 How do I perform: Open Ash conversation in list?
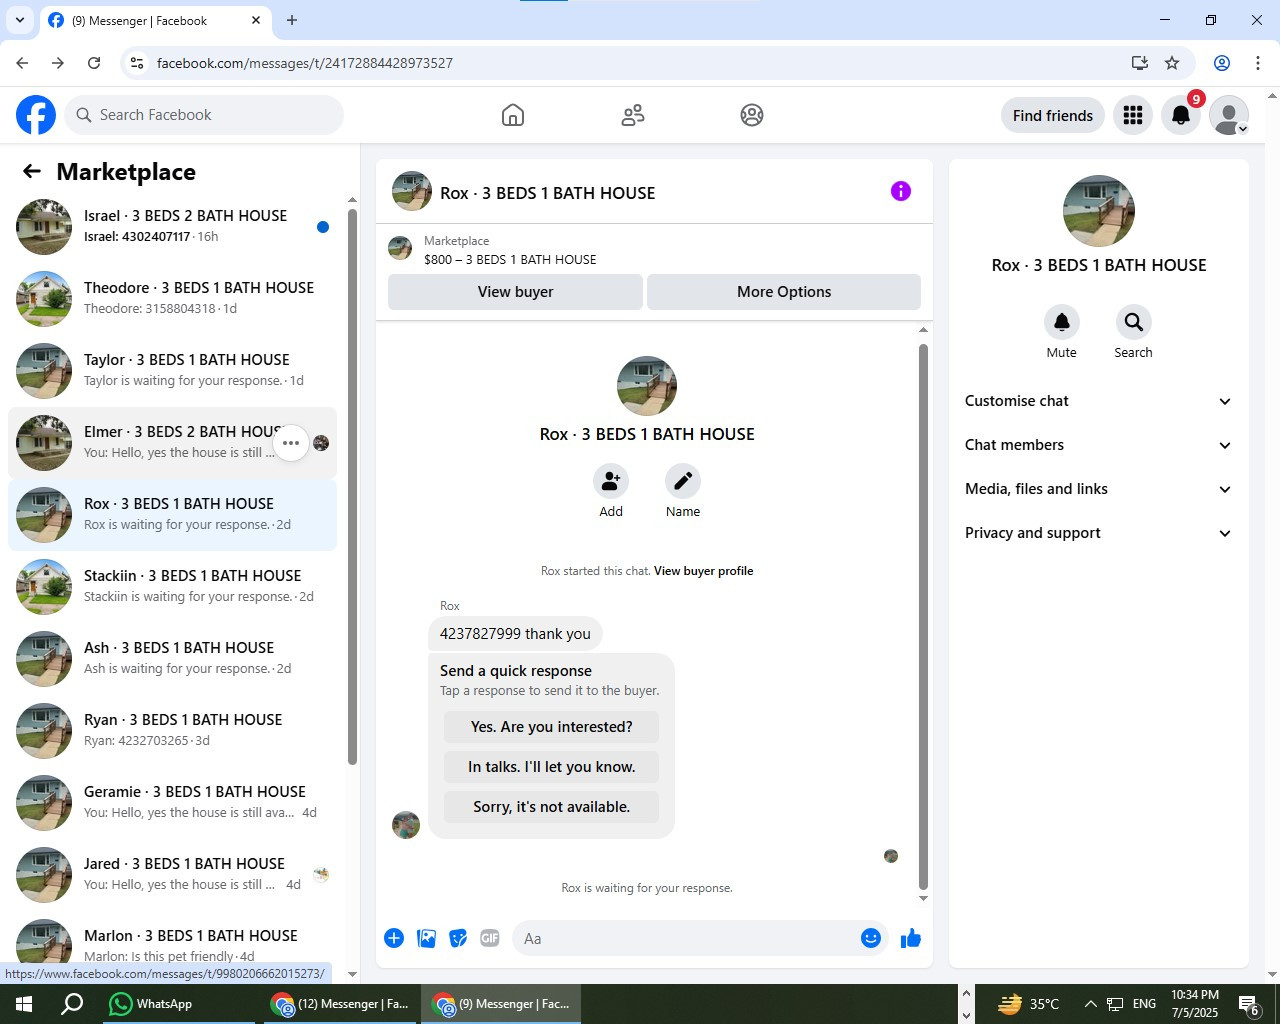[x=172, y=659]
